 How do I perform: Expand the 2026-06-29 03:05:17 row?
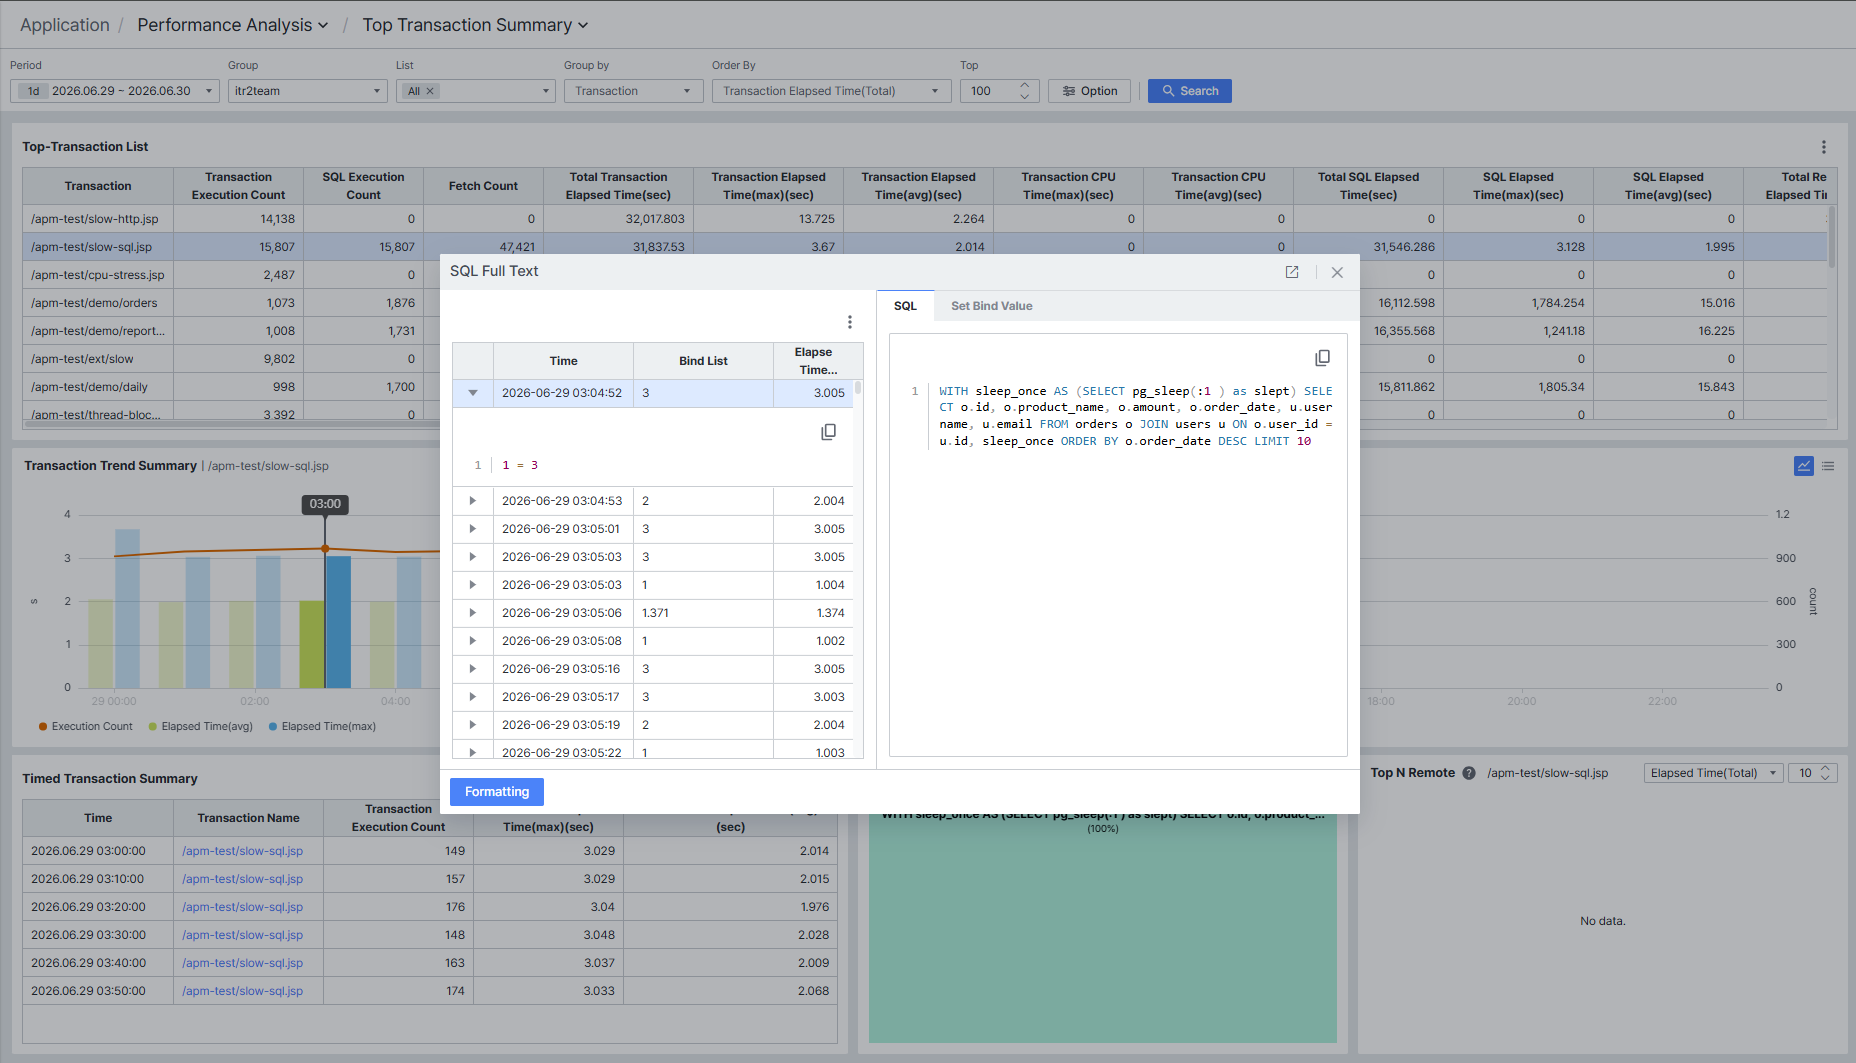coord(473,697)
